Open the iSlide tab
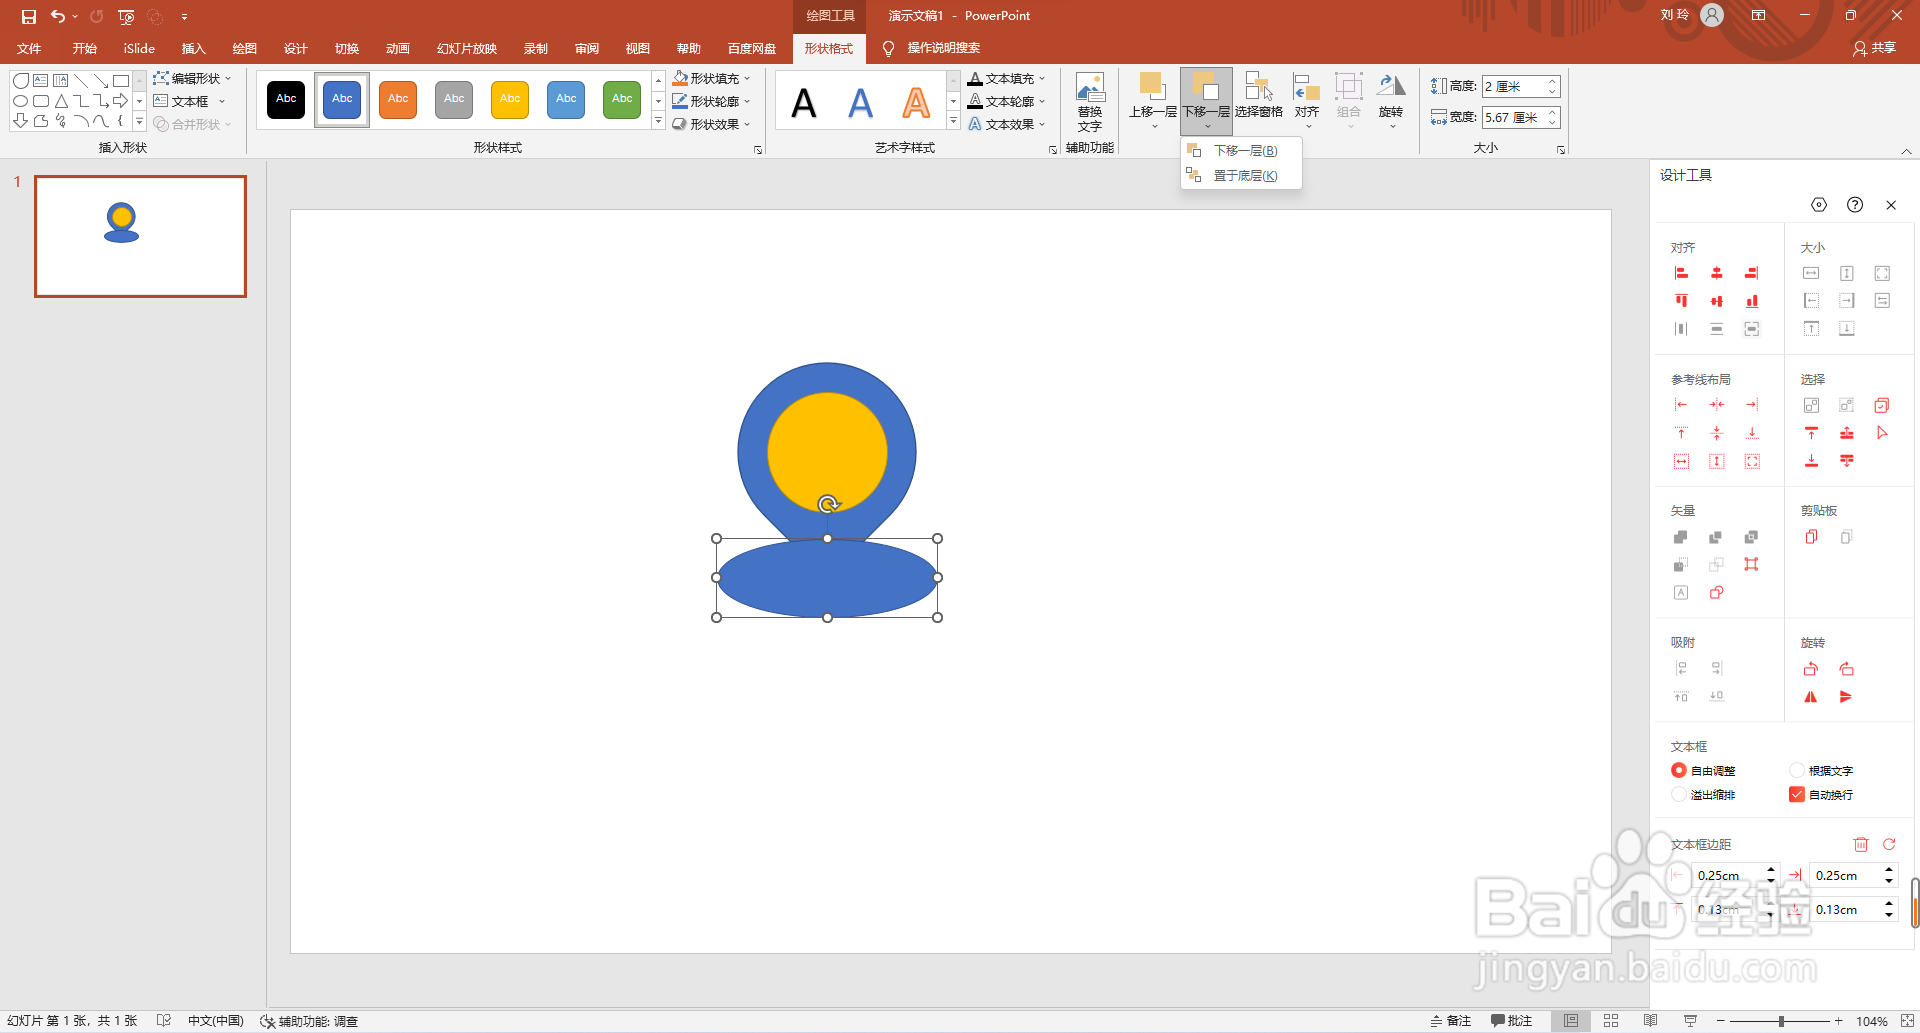The image size is (1920, 1033). point(139,48)
